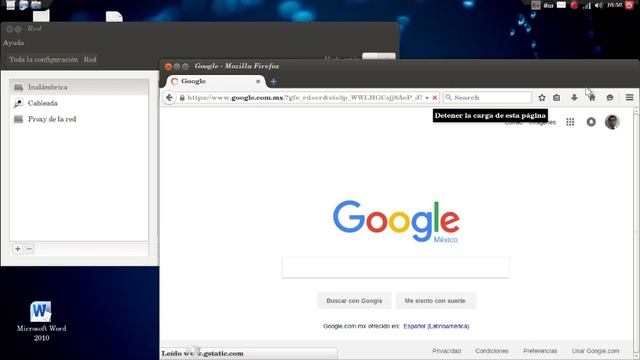Click into the Firefox address bar
This screenshot has width=640, height=360.
click(304, 98)
